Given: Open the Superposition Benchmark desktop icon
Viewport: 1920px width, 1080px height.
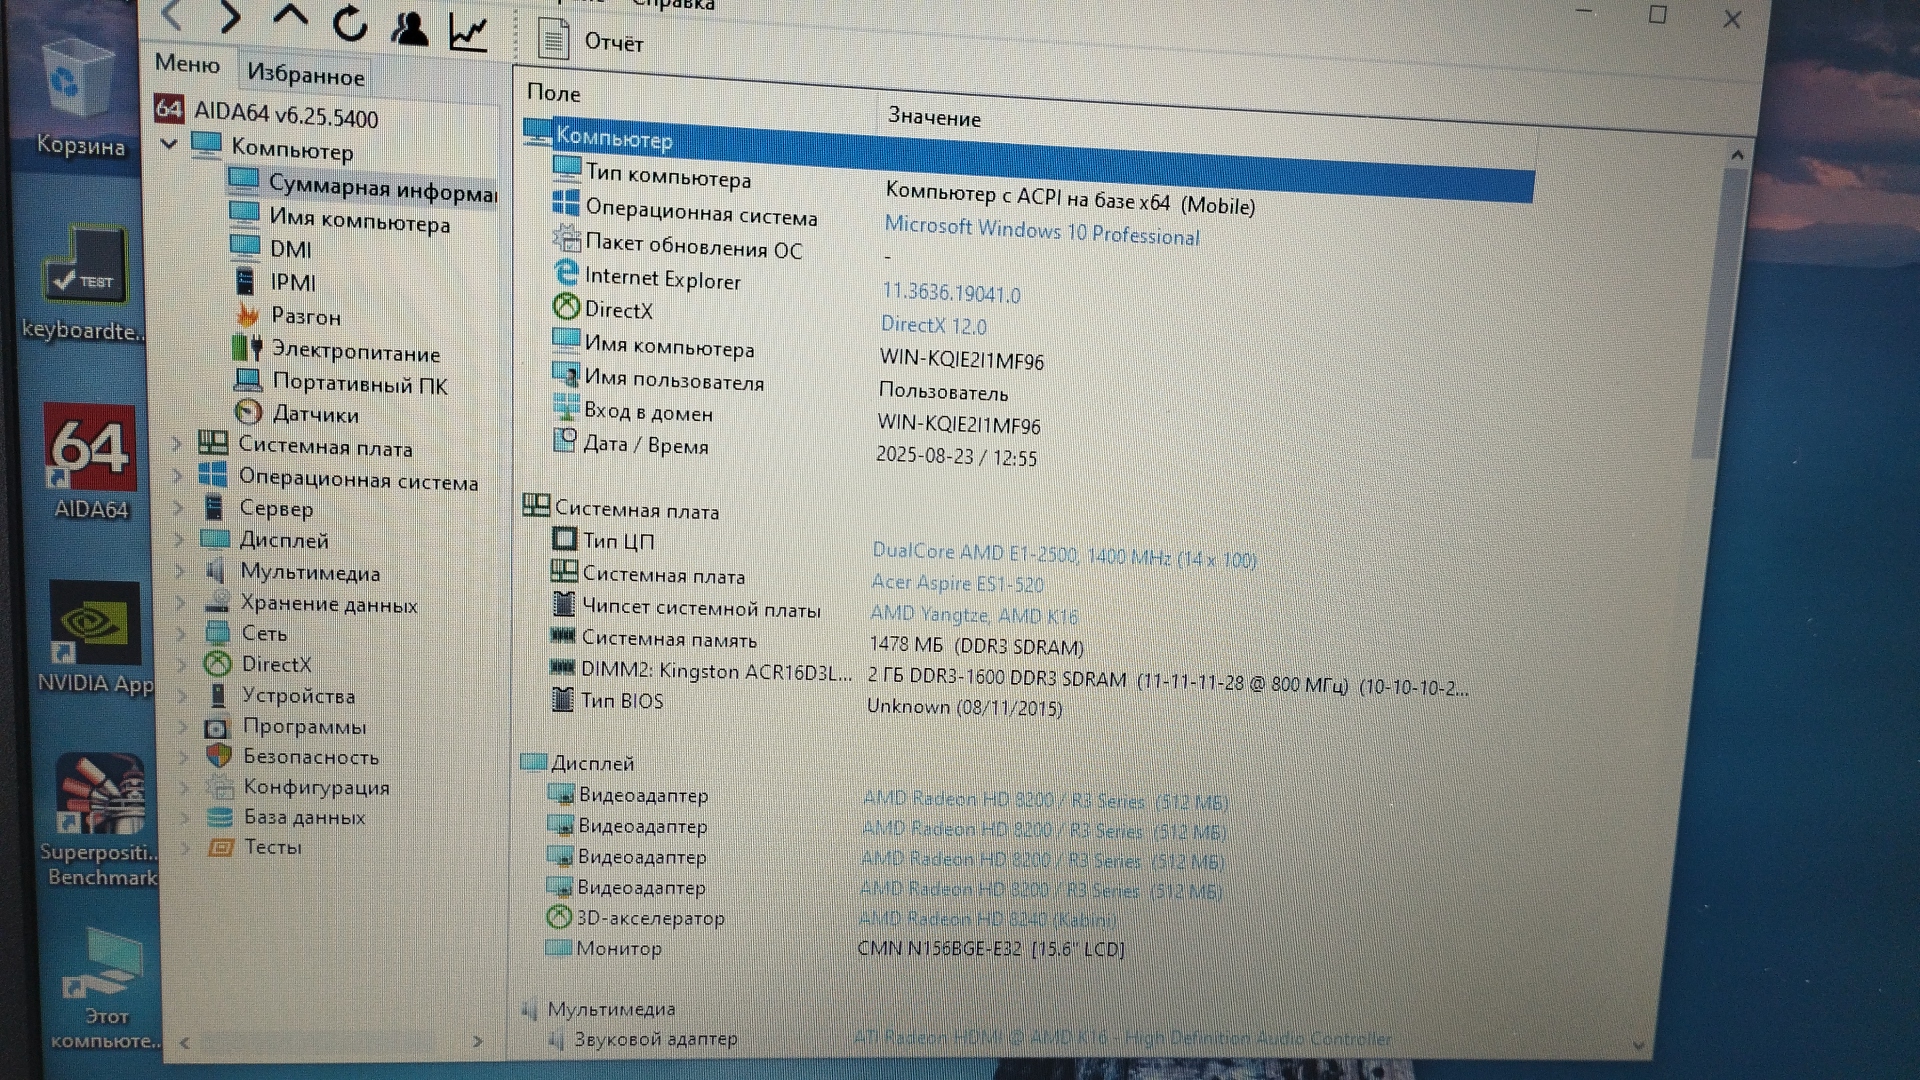Looking at the screenshot, I should [x=100, y=795].
